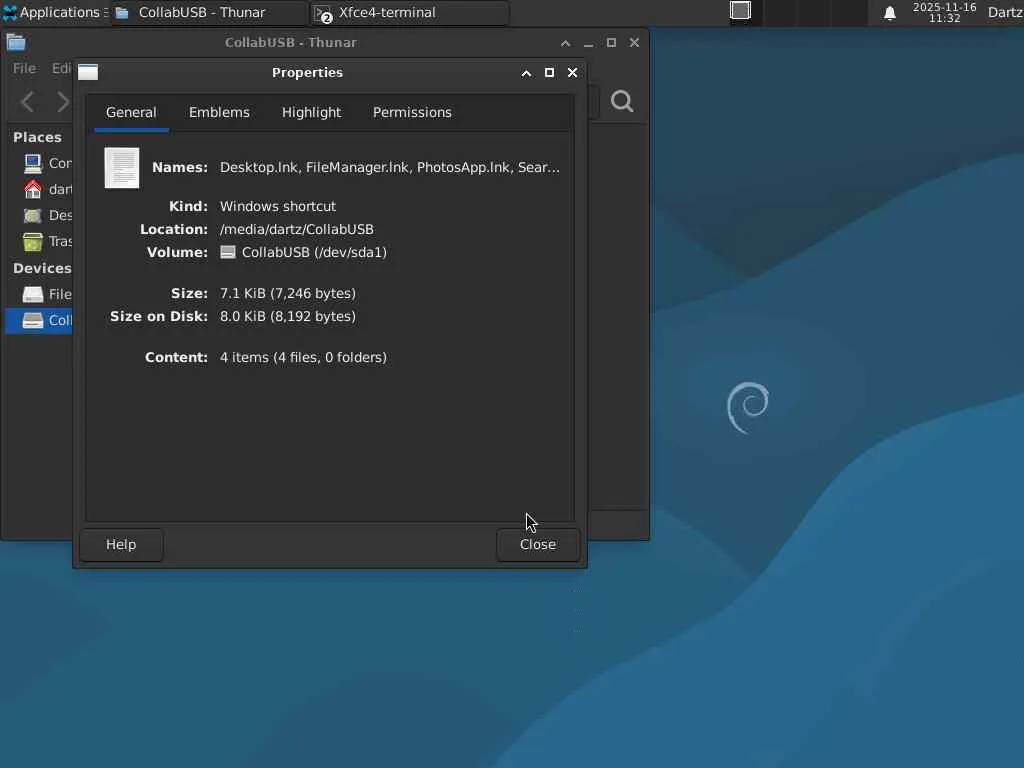Roll up the Properties window with the arrow
Screen dimensions: 1024x768
(x=526, y=73)
